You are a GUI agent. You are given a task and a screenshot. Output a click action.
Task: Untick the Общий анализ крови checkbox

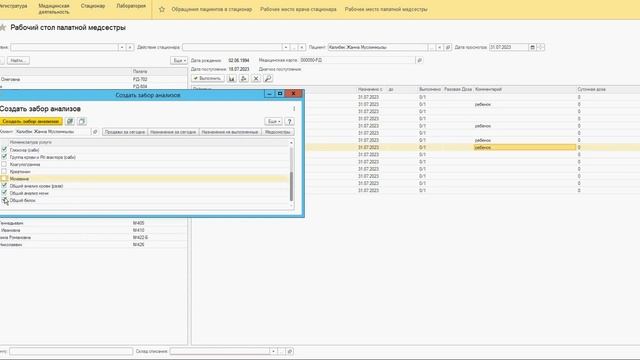click(4, 186)
